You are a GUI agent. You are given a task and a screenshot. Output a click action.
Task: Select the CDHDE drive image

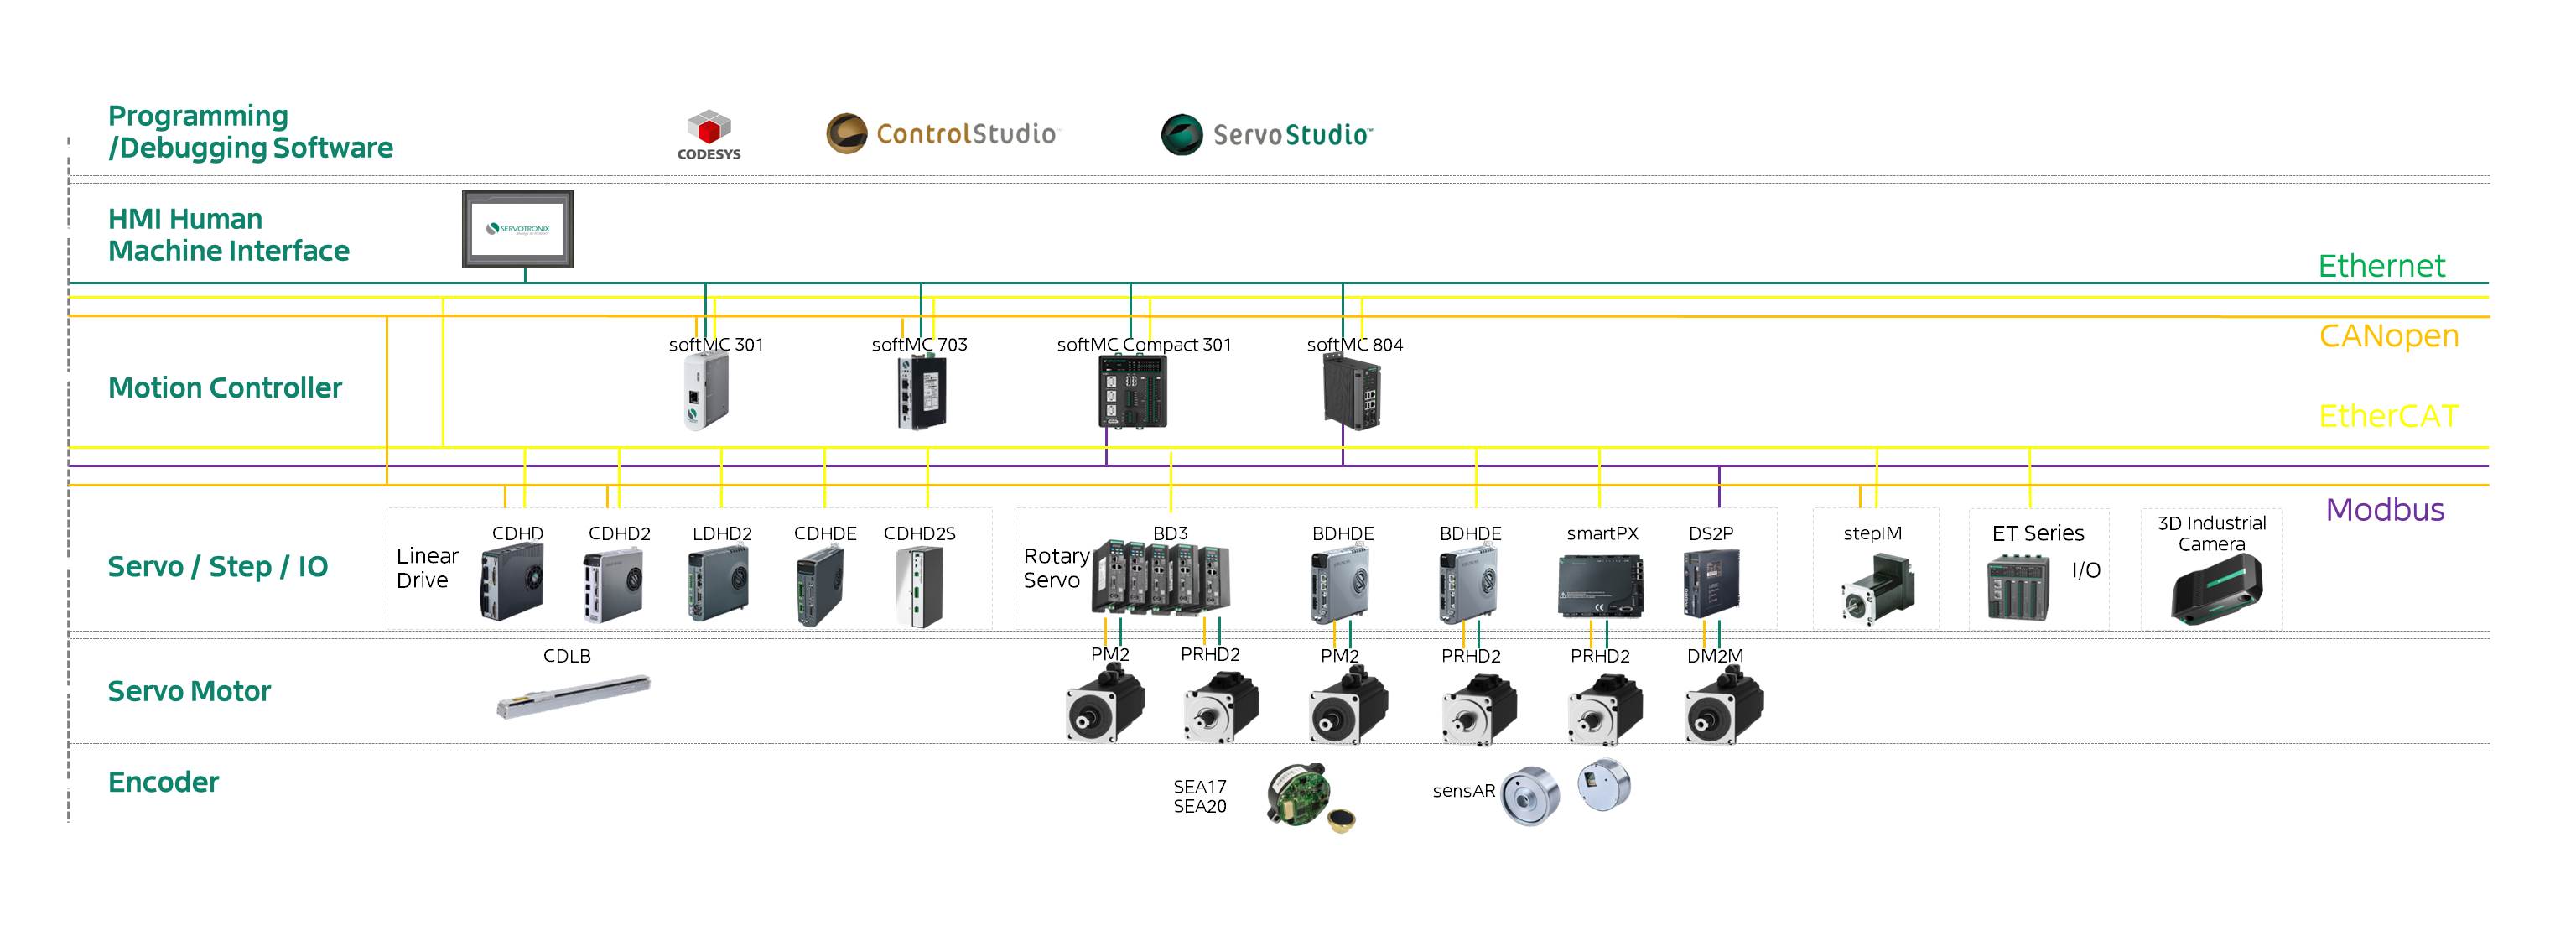coord(821,587)
